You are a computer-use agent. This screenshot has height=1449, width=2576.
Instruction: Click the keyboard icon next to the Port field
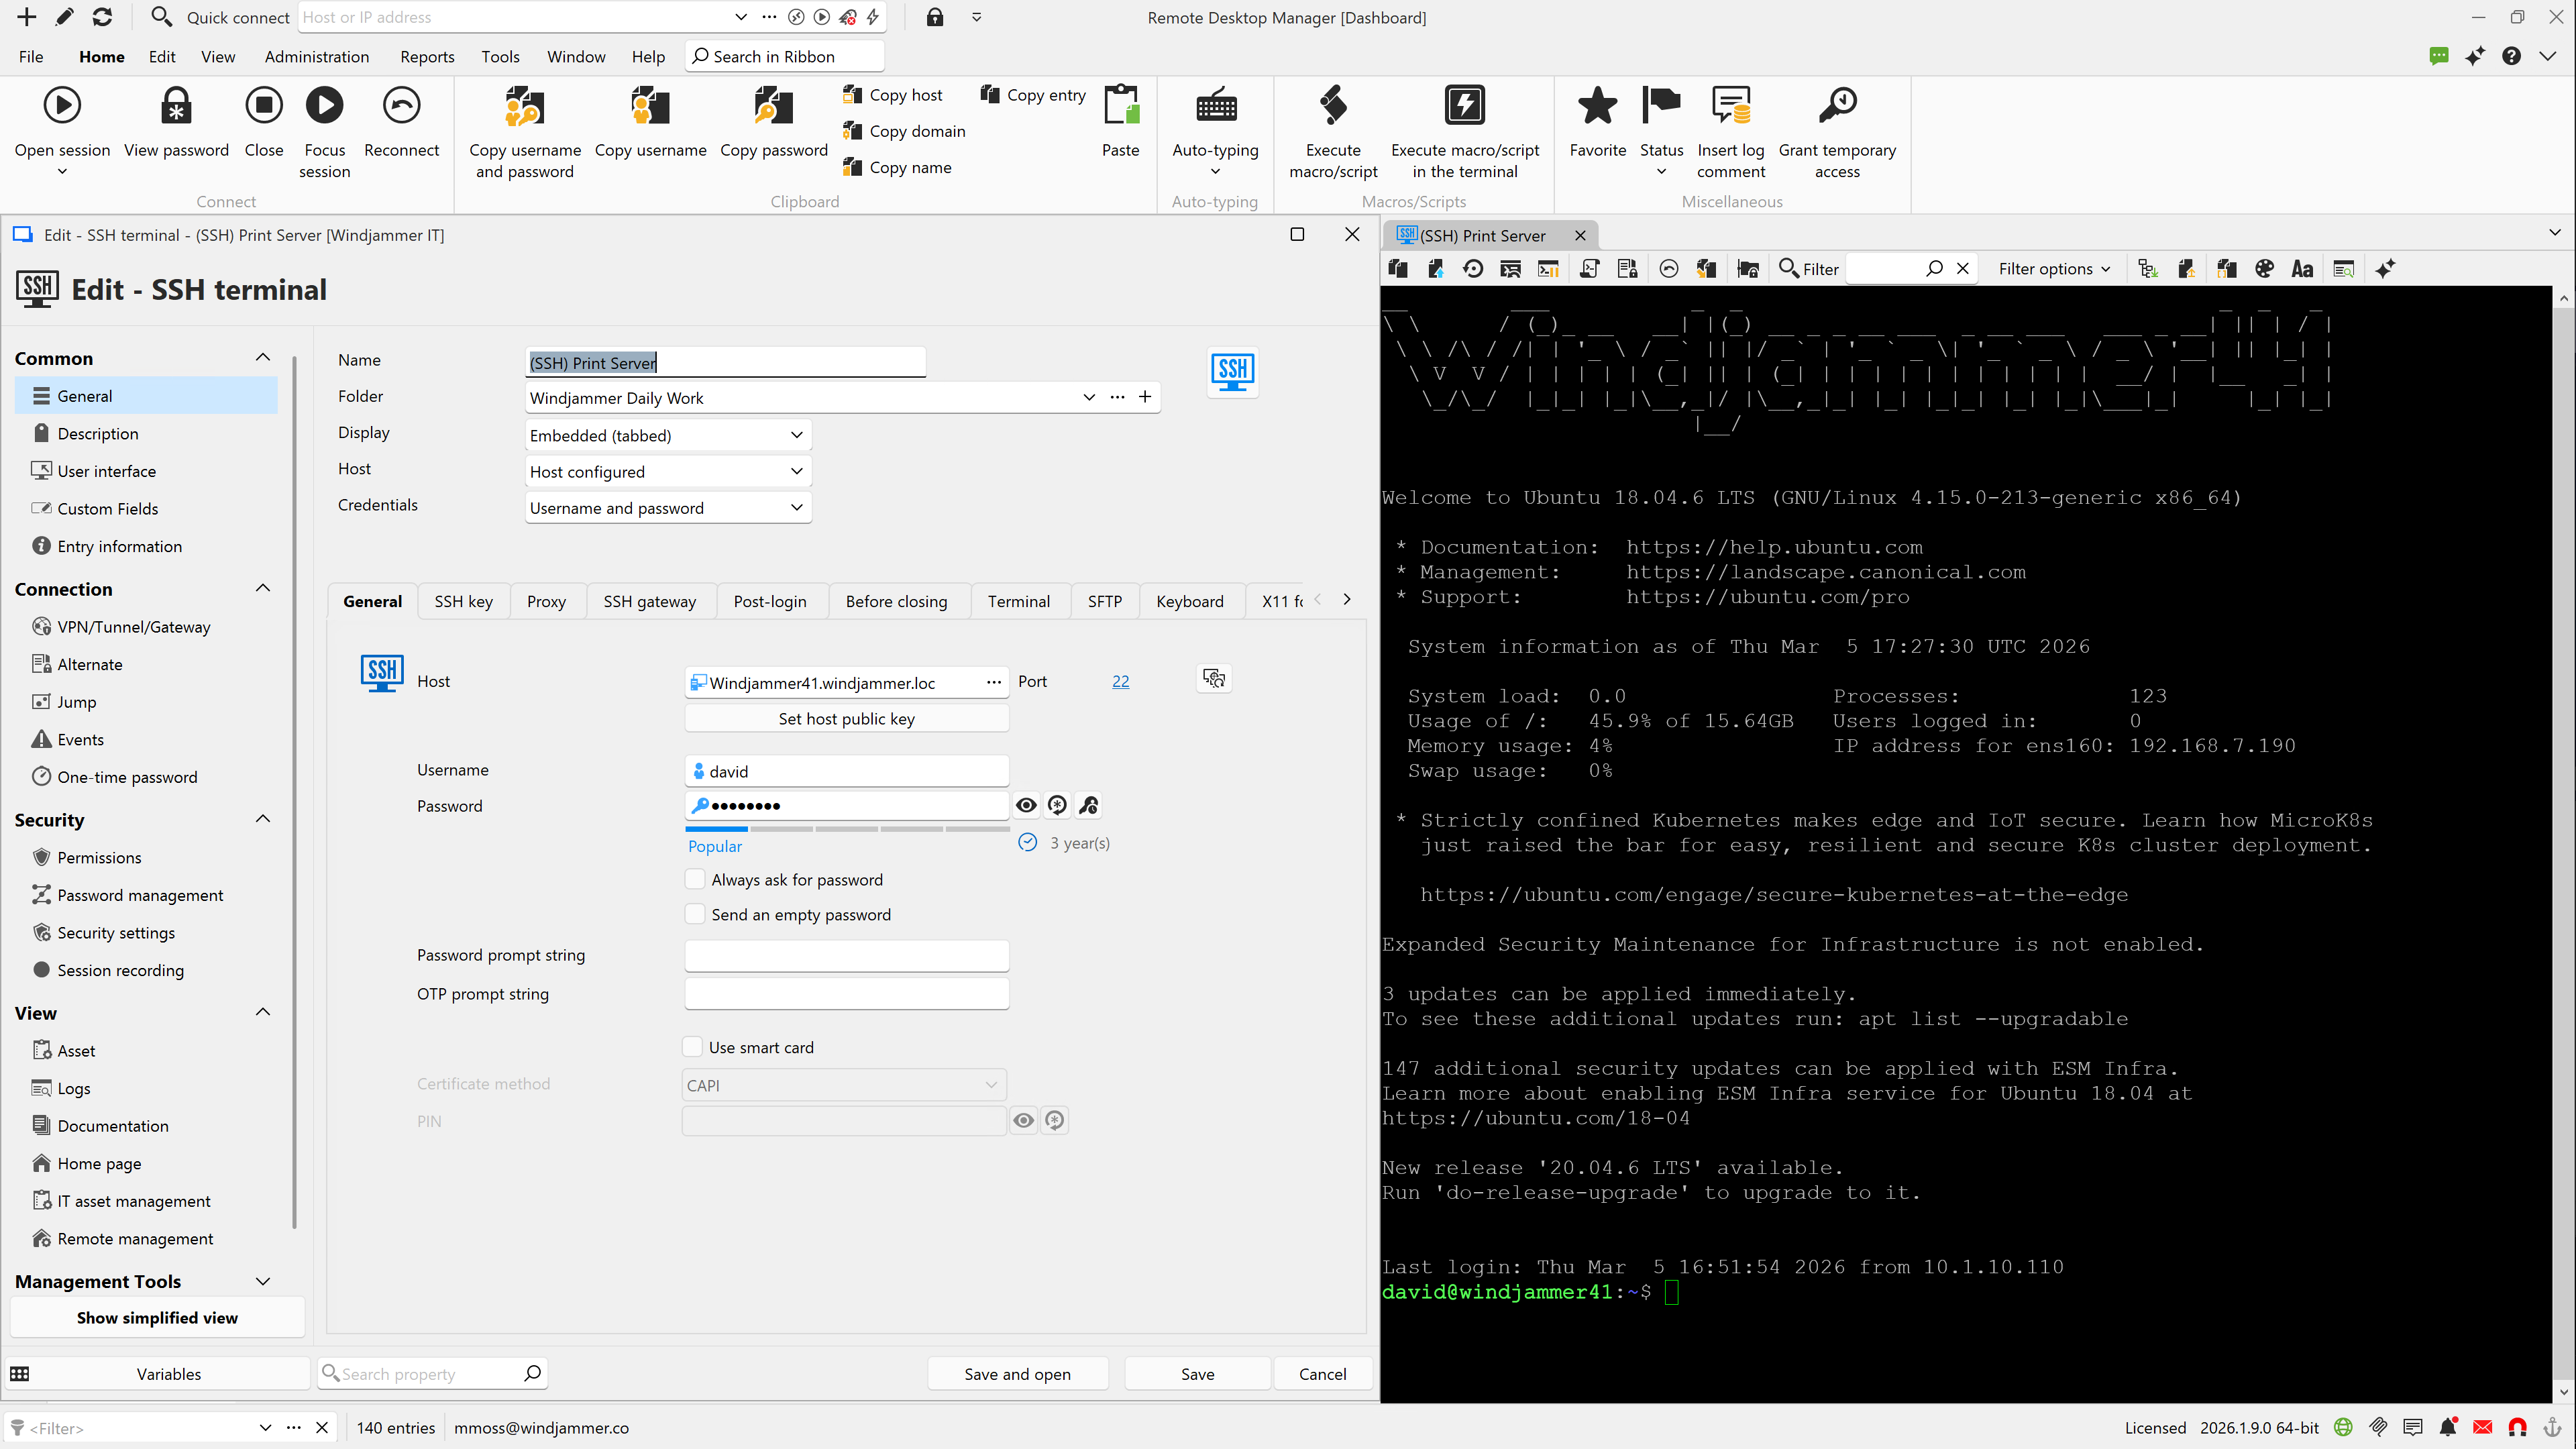click(x=1213, y=679)
